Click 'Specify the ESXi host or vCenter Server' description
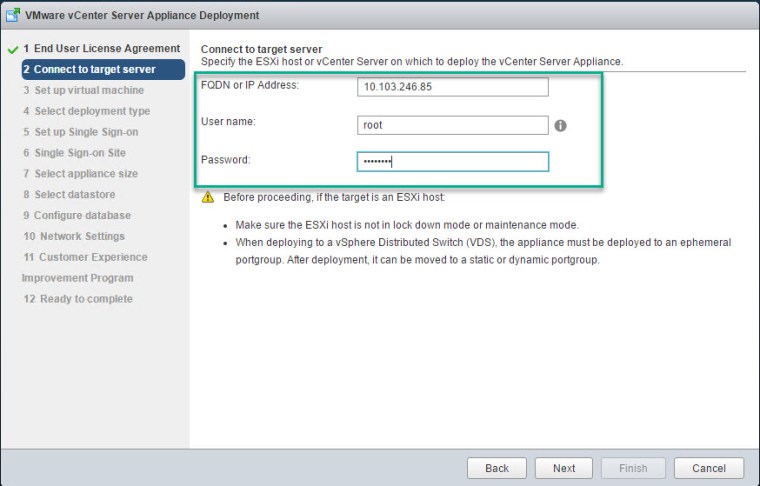Viewport: 760px width, 486px height. point(412,62)
